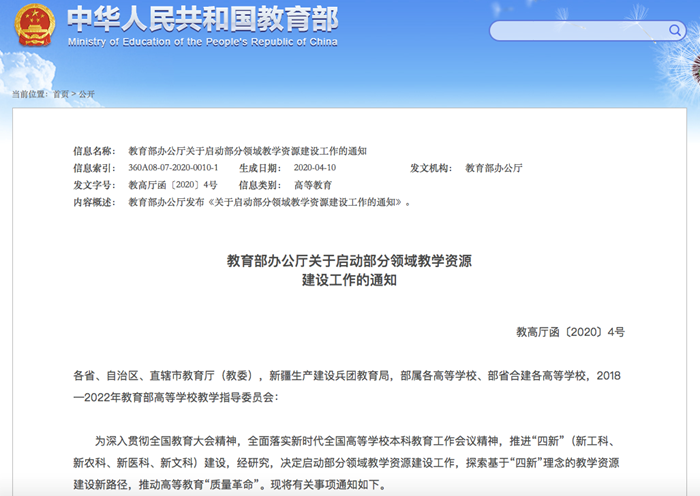Click the search magnifier icon
700x496 pixels.
(x=675, y=30)
